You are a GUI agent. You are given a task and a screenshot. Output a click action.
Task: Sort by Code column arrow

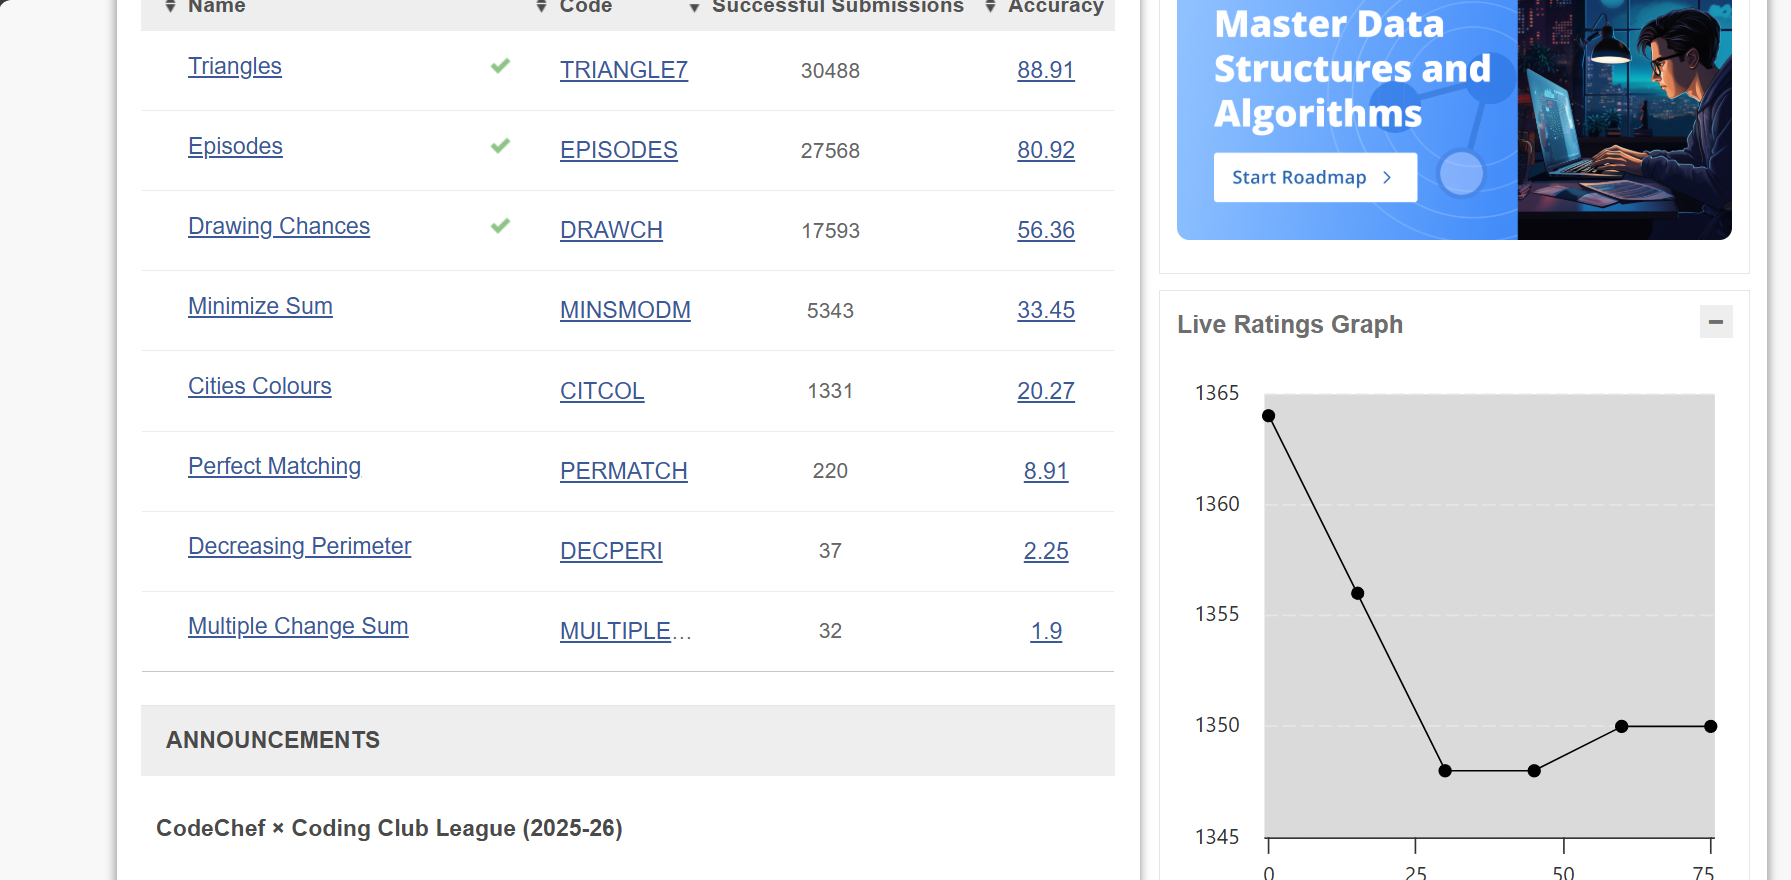click(541, 7)
